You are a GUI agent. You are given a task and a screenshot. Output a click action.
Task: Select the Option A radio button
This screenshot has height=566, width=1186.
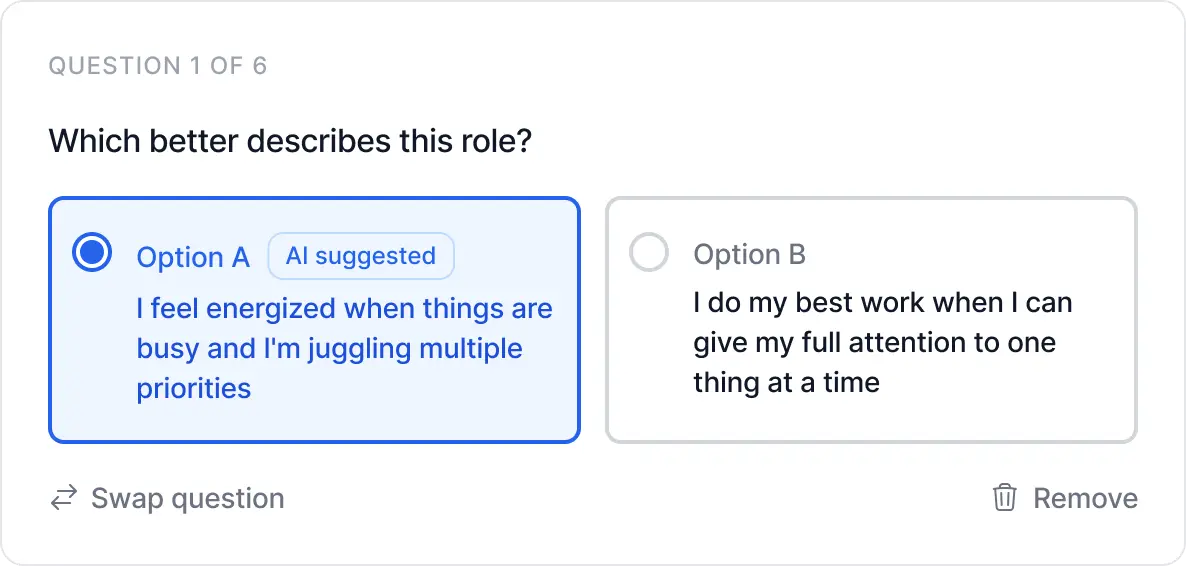click(92, 253)
